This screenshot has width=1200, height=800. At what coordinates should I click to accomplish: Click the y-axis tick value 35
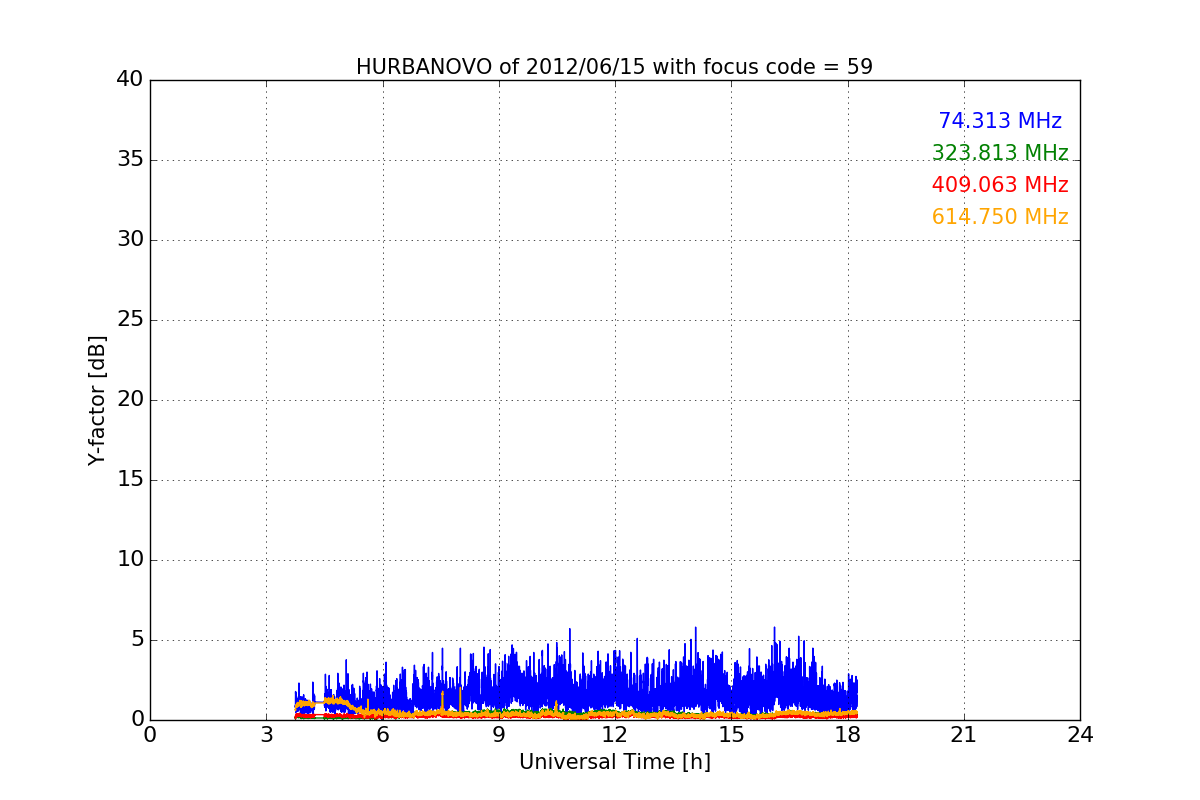pos(130,160)
